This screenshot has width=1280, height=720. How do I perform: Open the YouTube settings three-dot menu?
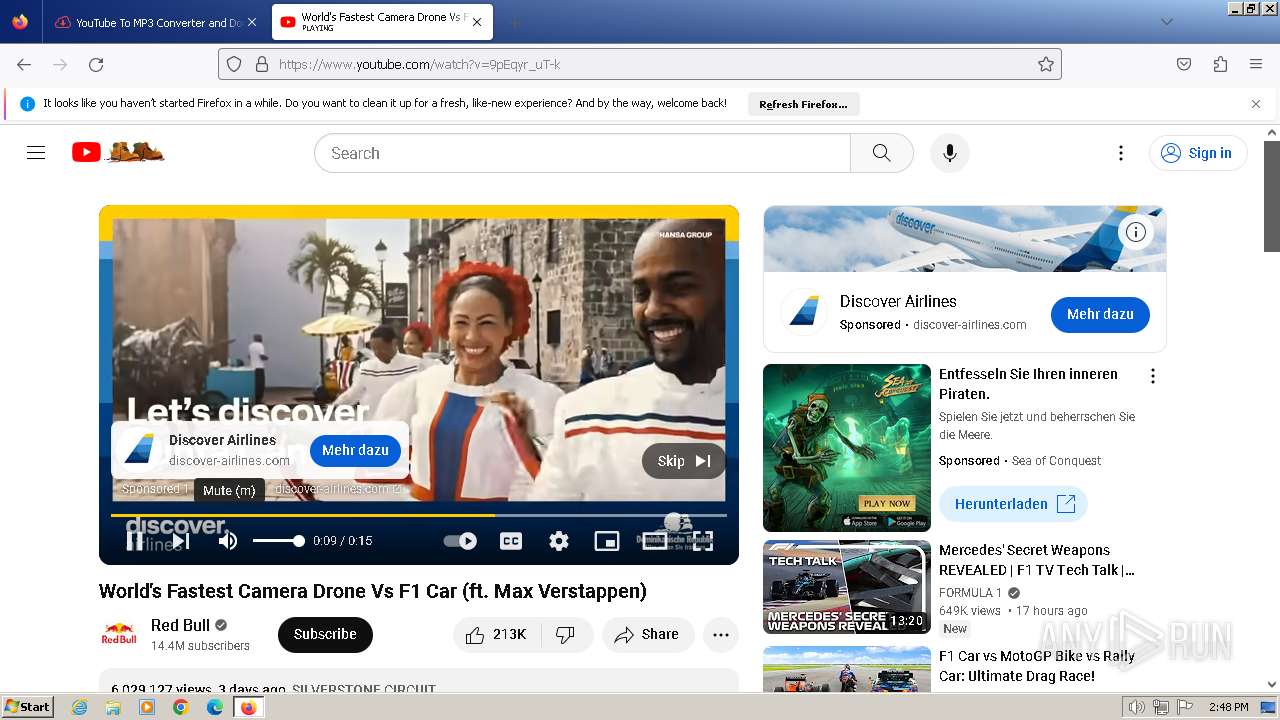pos(1121,153)
